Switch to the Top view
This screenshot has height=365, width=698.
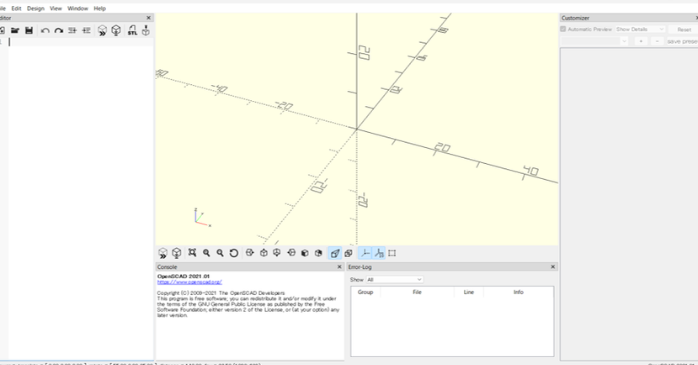[x=264, y=253]
